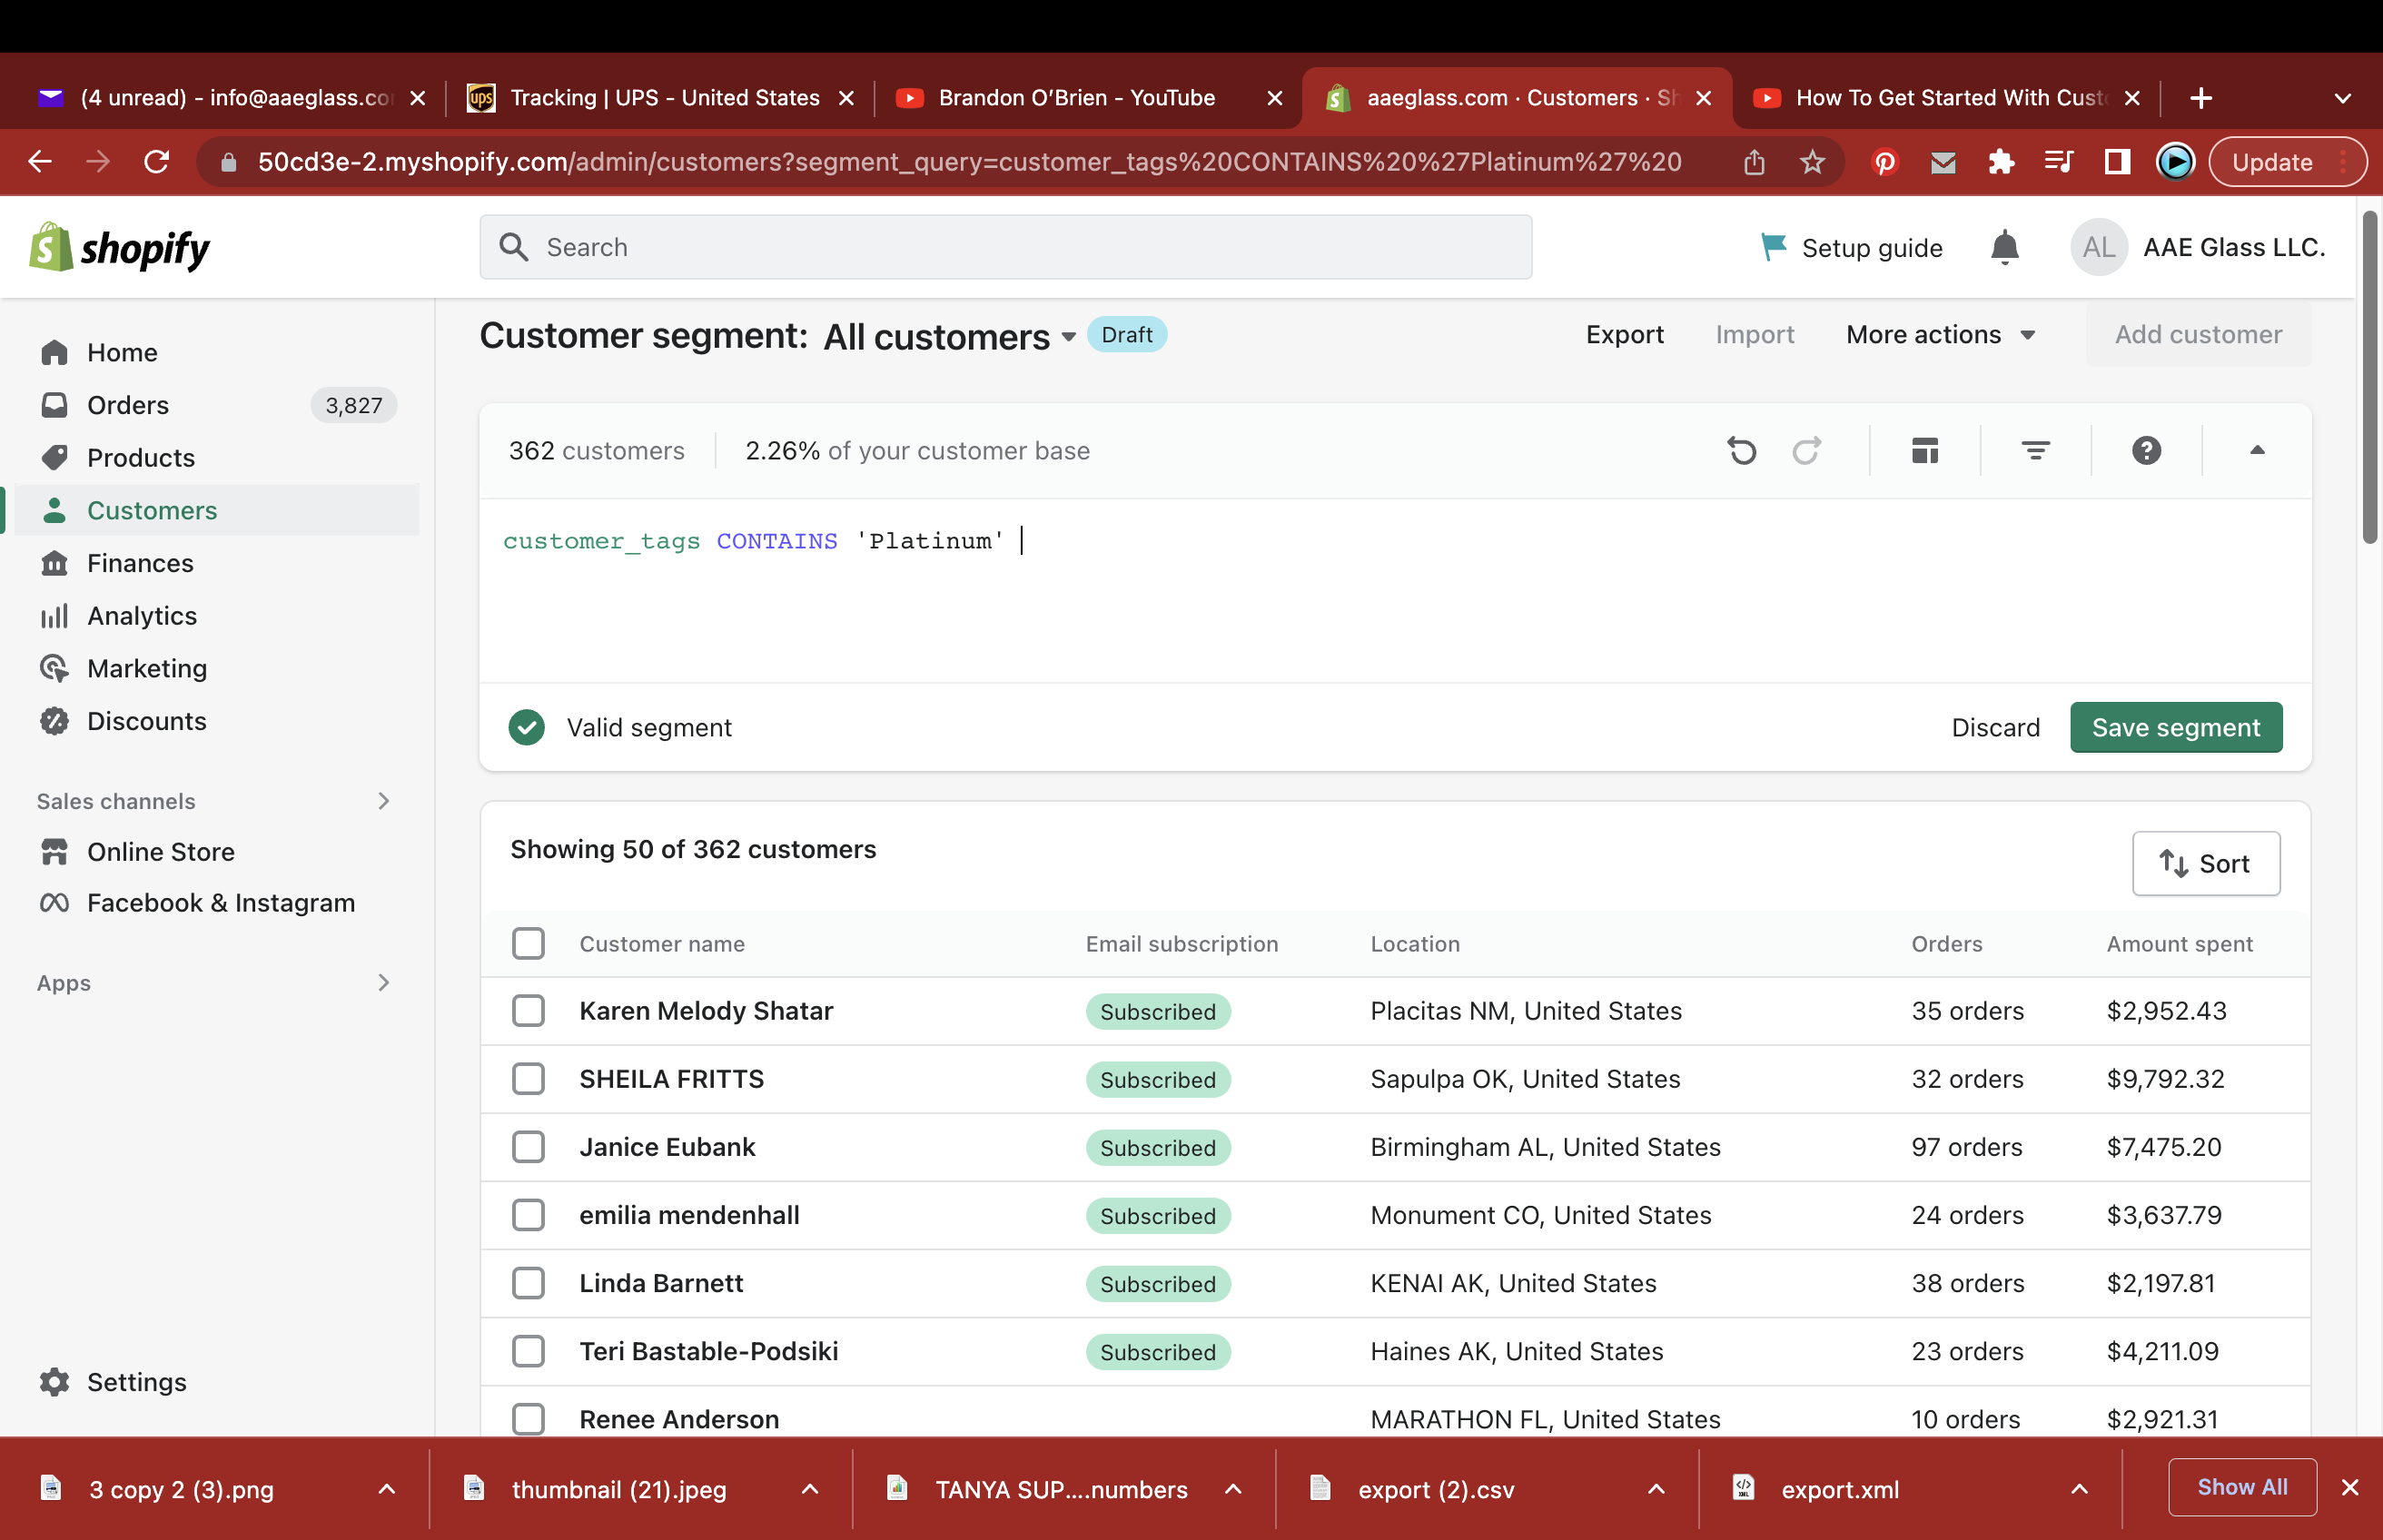Open Analytics in the sidebar

(x=142, y=616)
